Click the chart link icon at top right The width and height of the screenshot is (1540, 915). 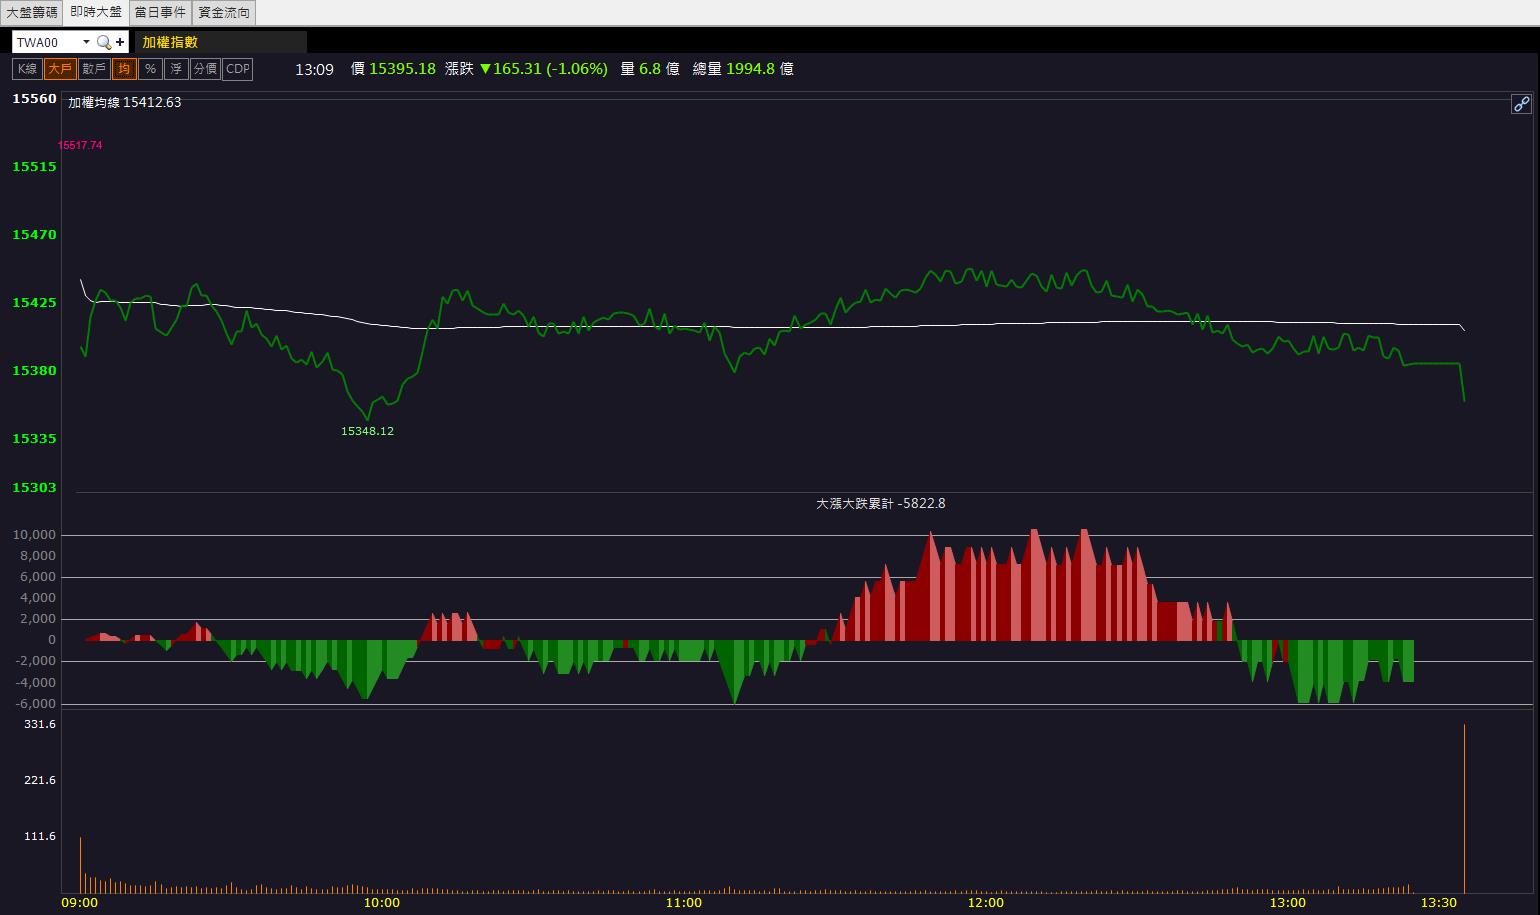click(1520, 104)
